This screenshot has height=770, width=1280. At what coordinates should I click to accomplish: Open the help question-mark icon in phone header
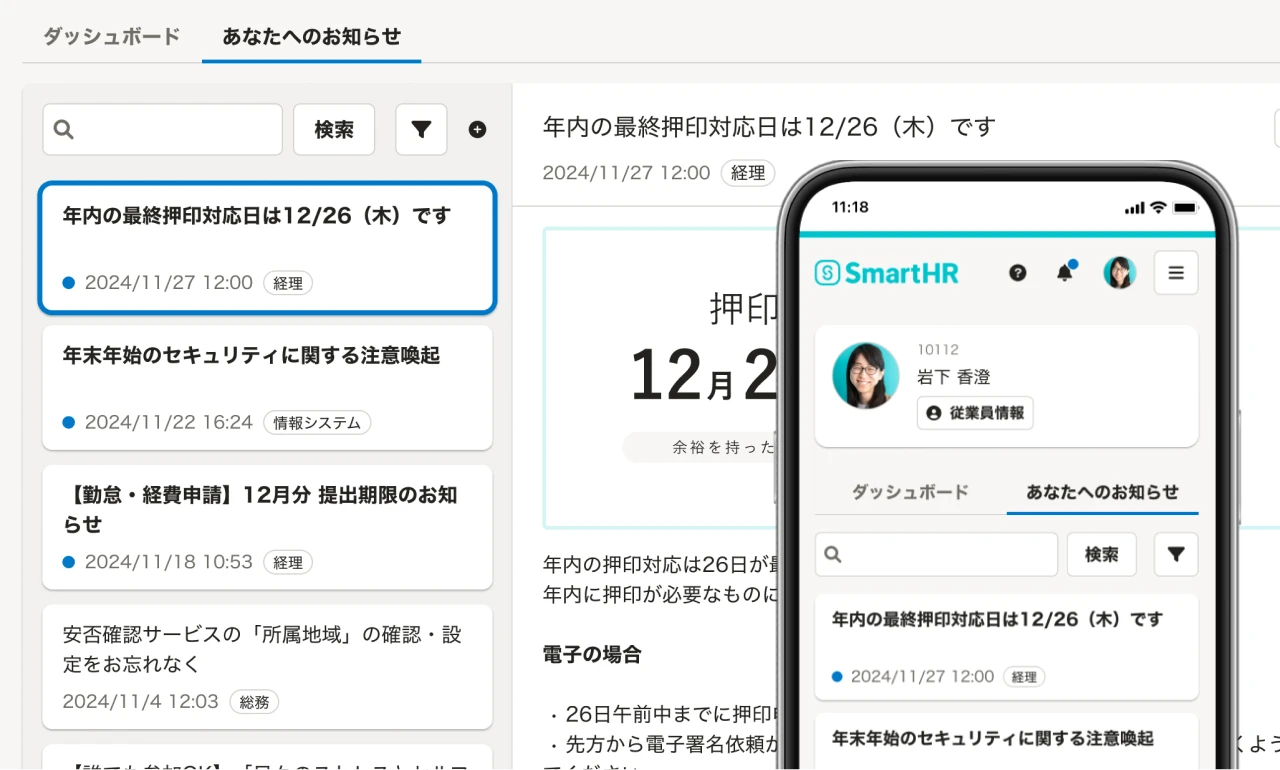1017,272
